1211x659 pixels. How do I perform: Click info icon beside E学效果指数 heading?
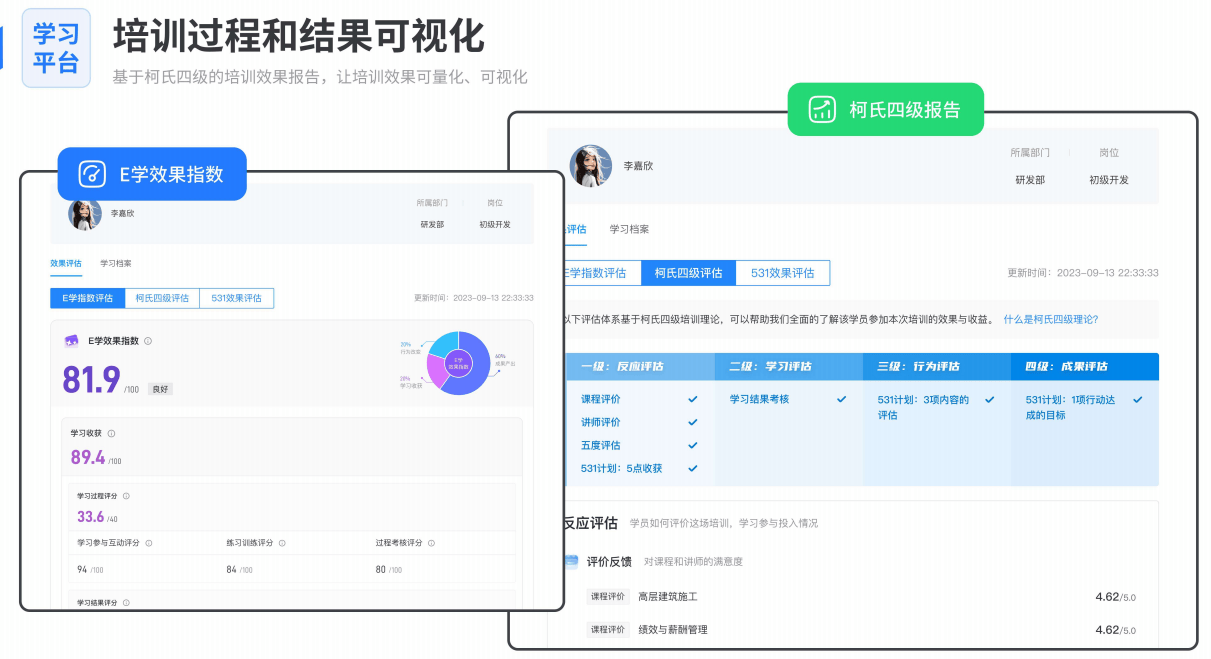point(148,341)
